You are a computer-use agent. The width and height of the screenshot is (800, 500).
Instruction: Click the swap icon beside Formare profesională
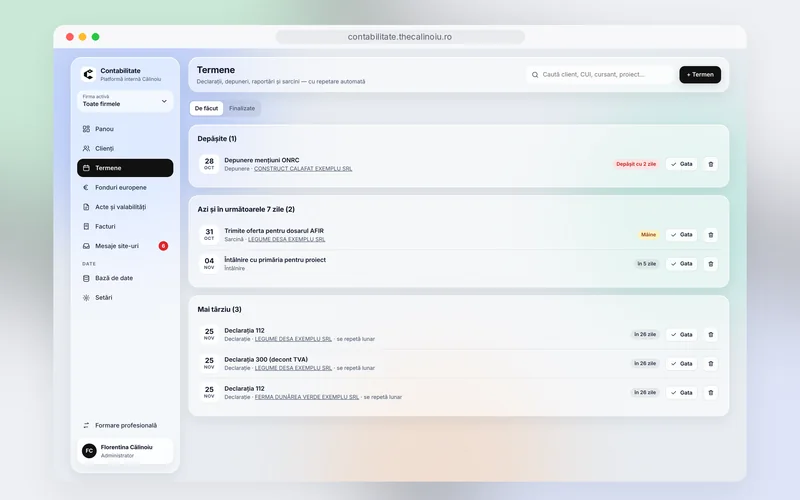pyautogui.click(x=86, y=425)
